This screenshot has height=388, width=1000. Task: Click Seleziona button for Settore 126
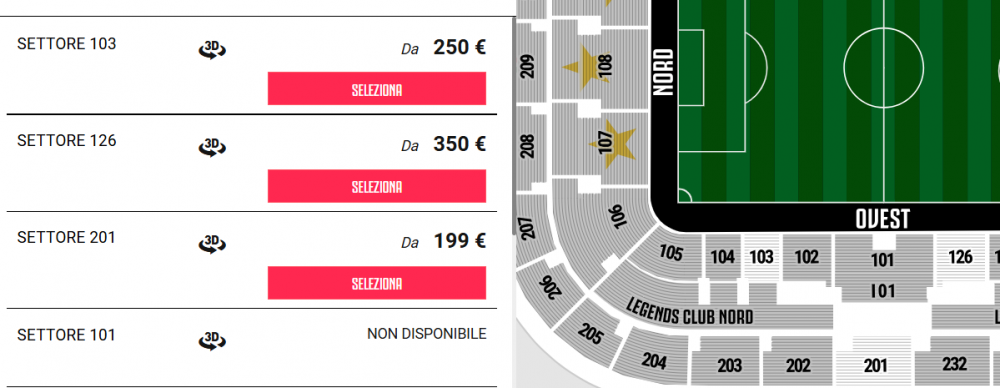(x=377, y=186)
